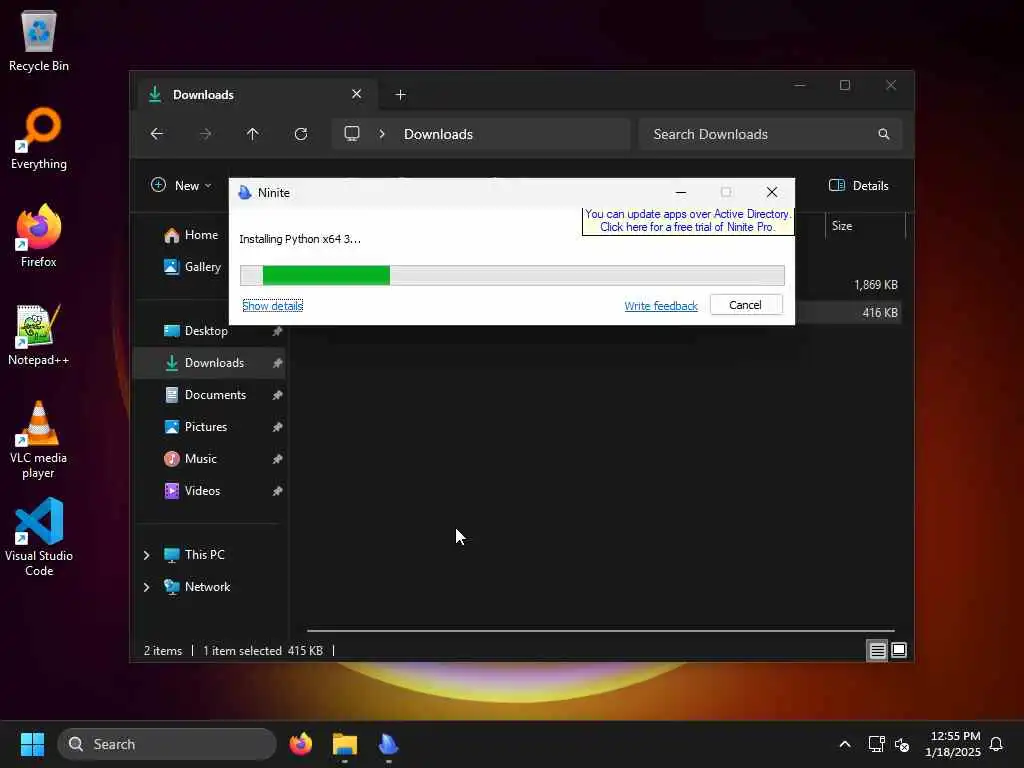Expand the Network tree node
This screenshot has height=768, width=1024.
click(146, 587)
